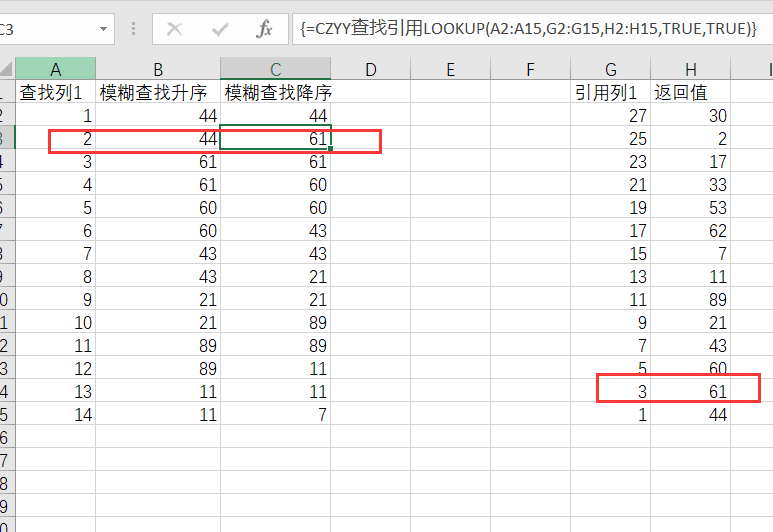Open the Insert Function fx dialog

pyautogui.click(x=264, y=29)
